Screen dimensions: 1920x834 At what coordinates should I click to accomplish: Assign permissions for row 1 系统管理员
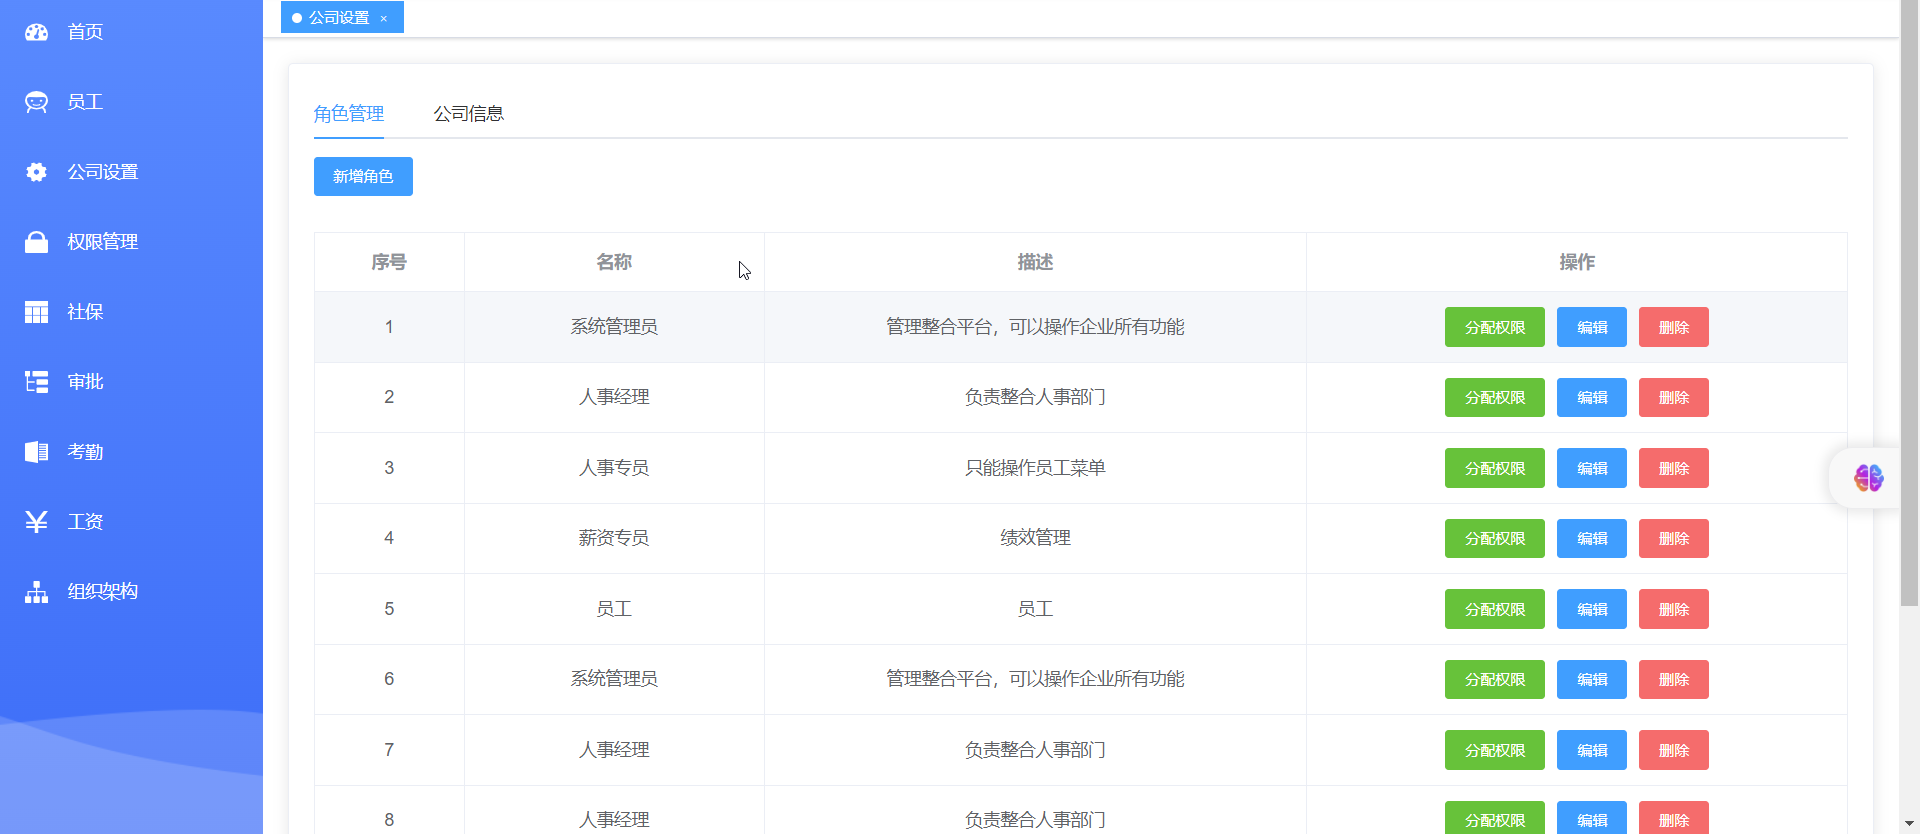point(1495,327)
